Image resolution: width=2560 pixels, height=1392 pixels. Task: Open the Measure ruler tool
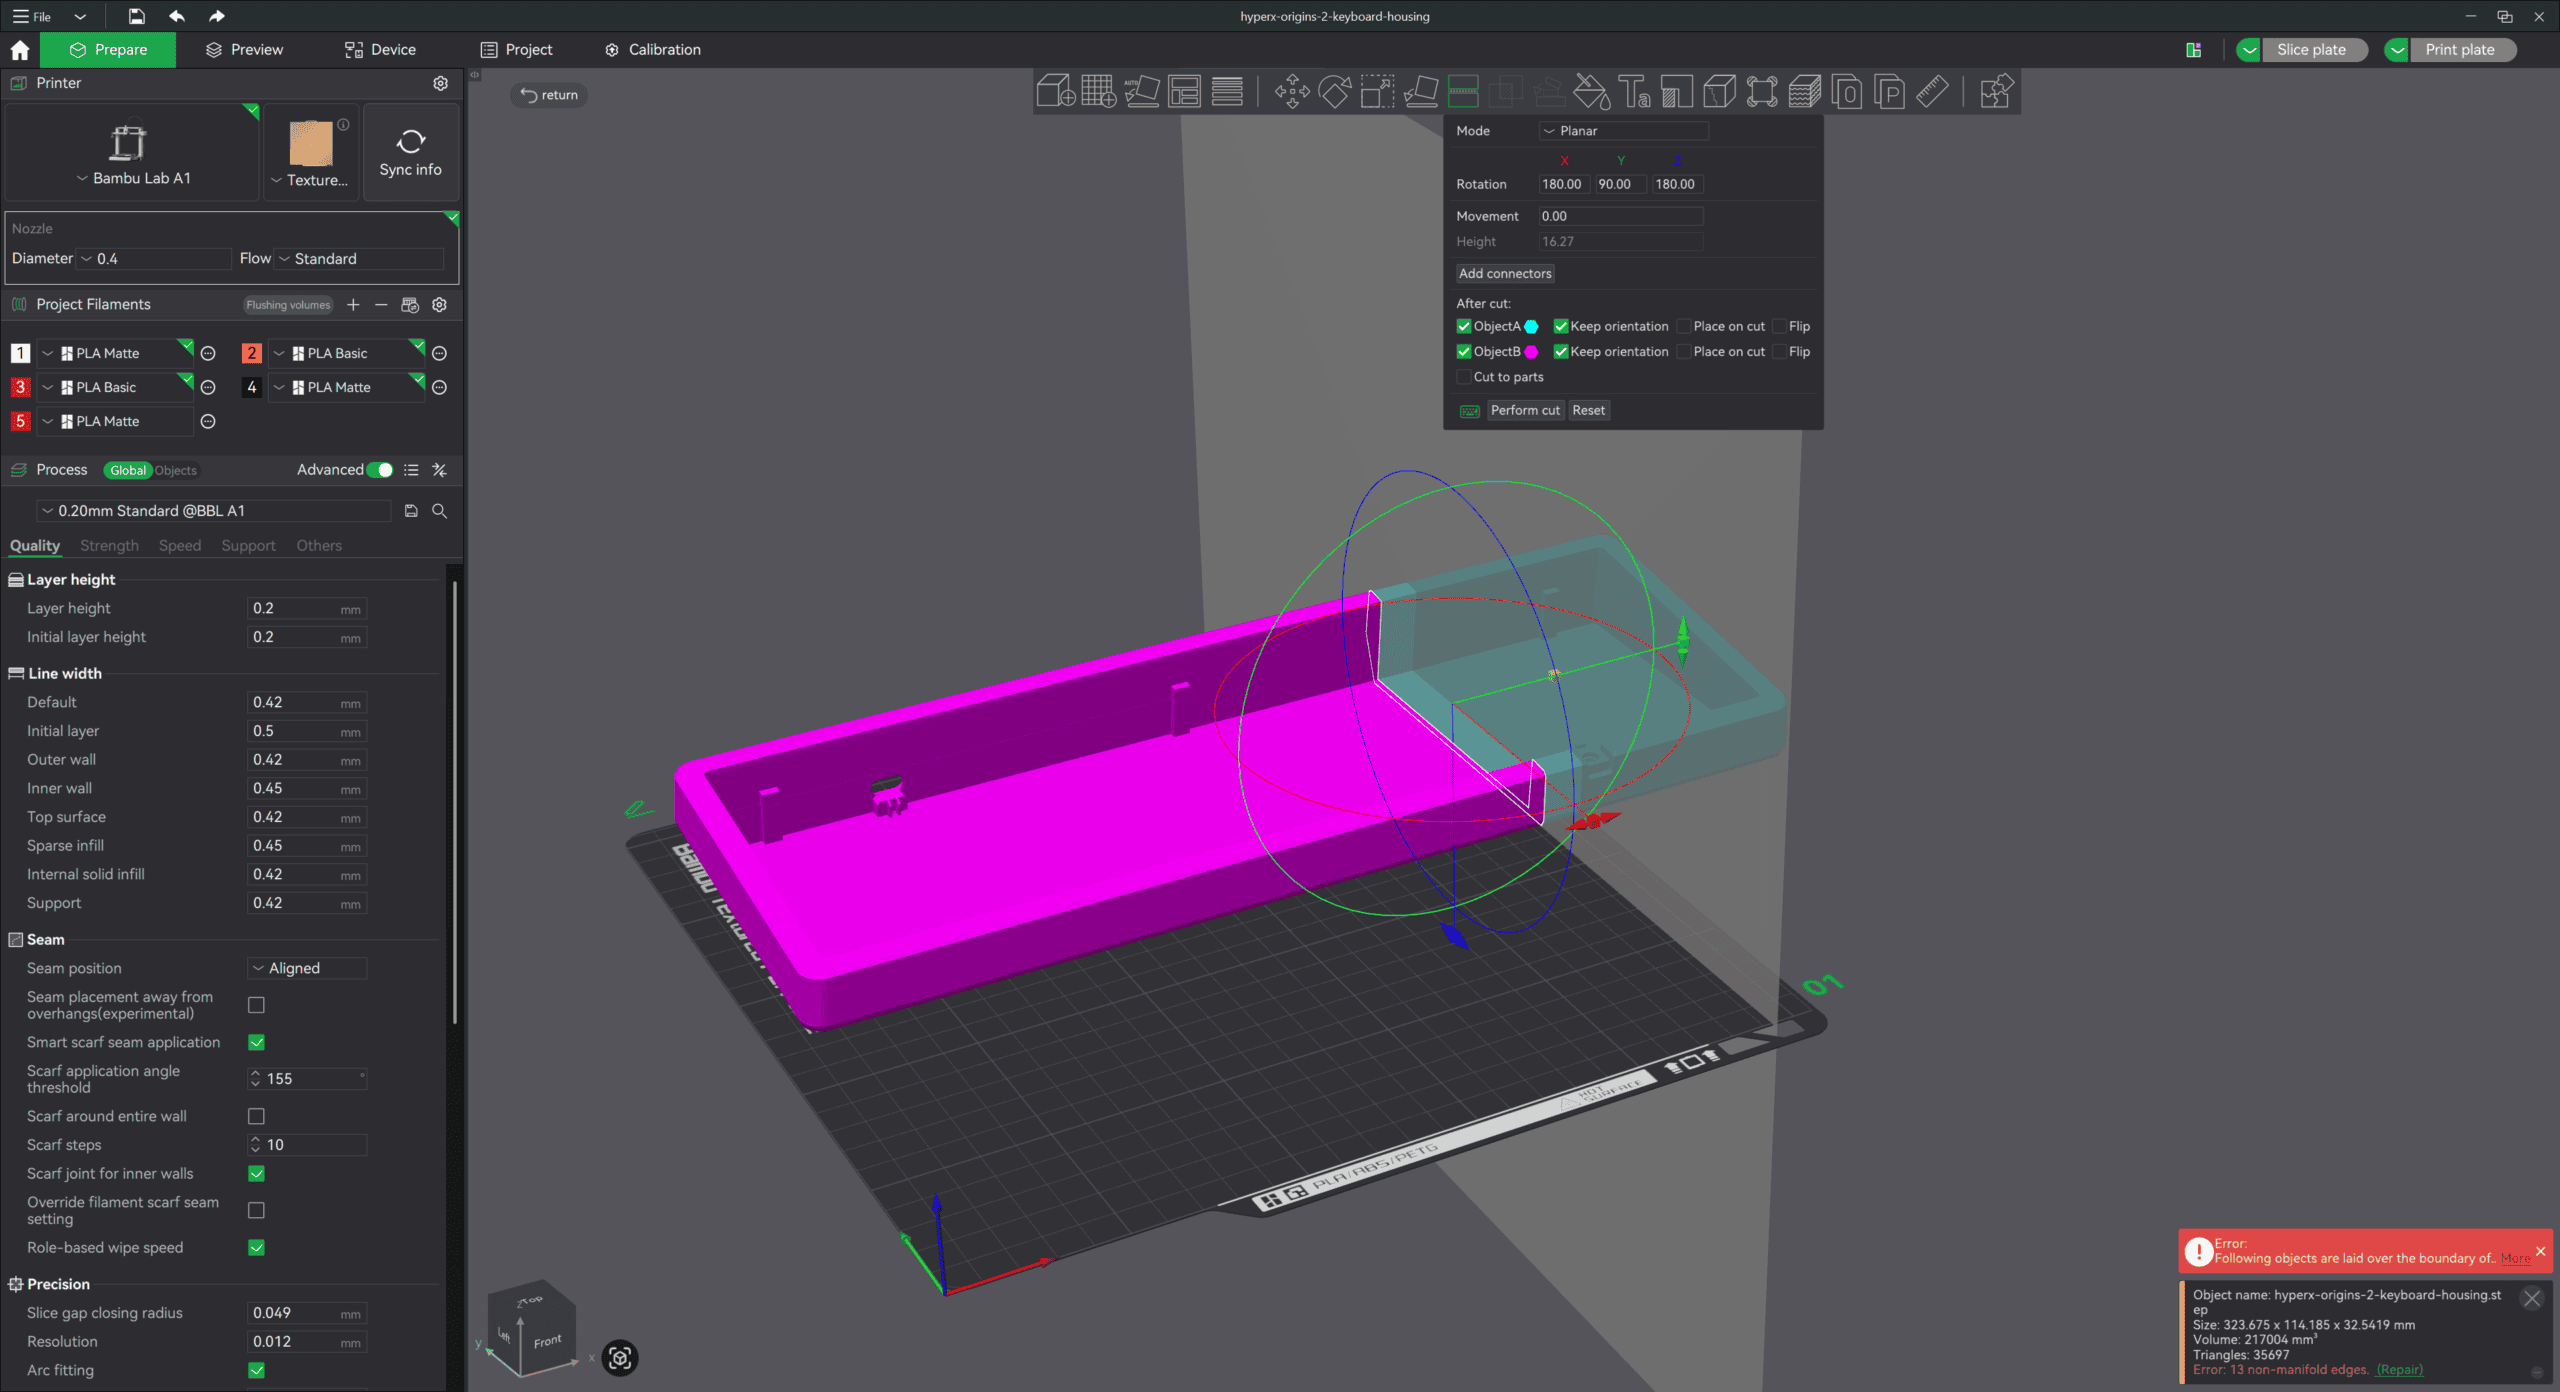point(1932,92)
